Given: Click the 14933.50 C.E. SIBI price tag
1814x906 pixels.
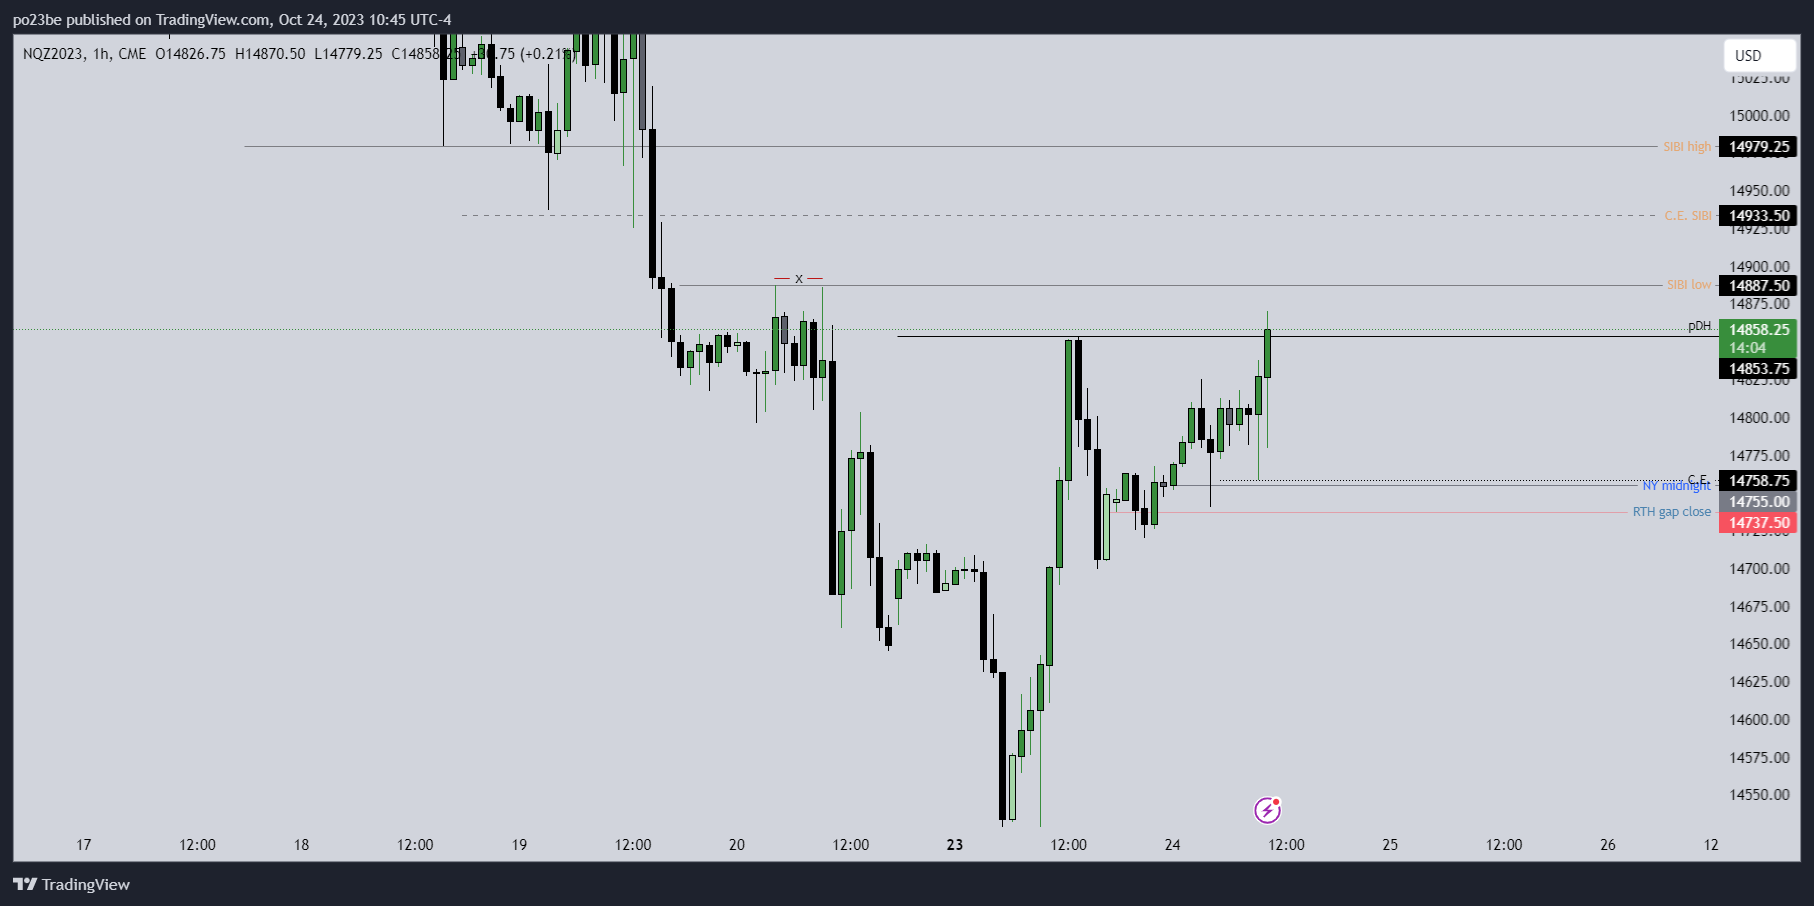Looking at the screenshot, I should pos(1758,216).
